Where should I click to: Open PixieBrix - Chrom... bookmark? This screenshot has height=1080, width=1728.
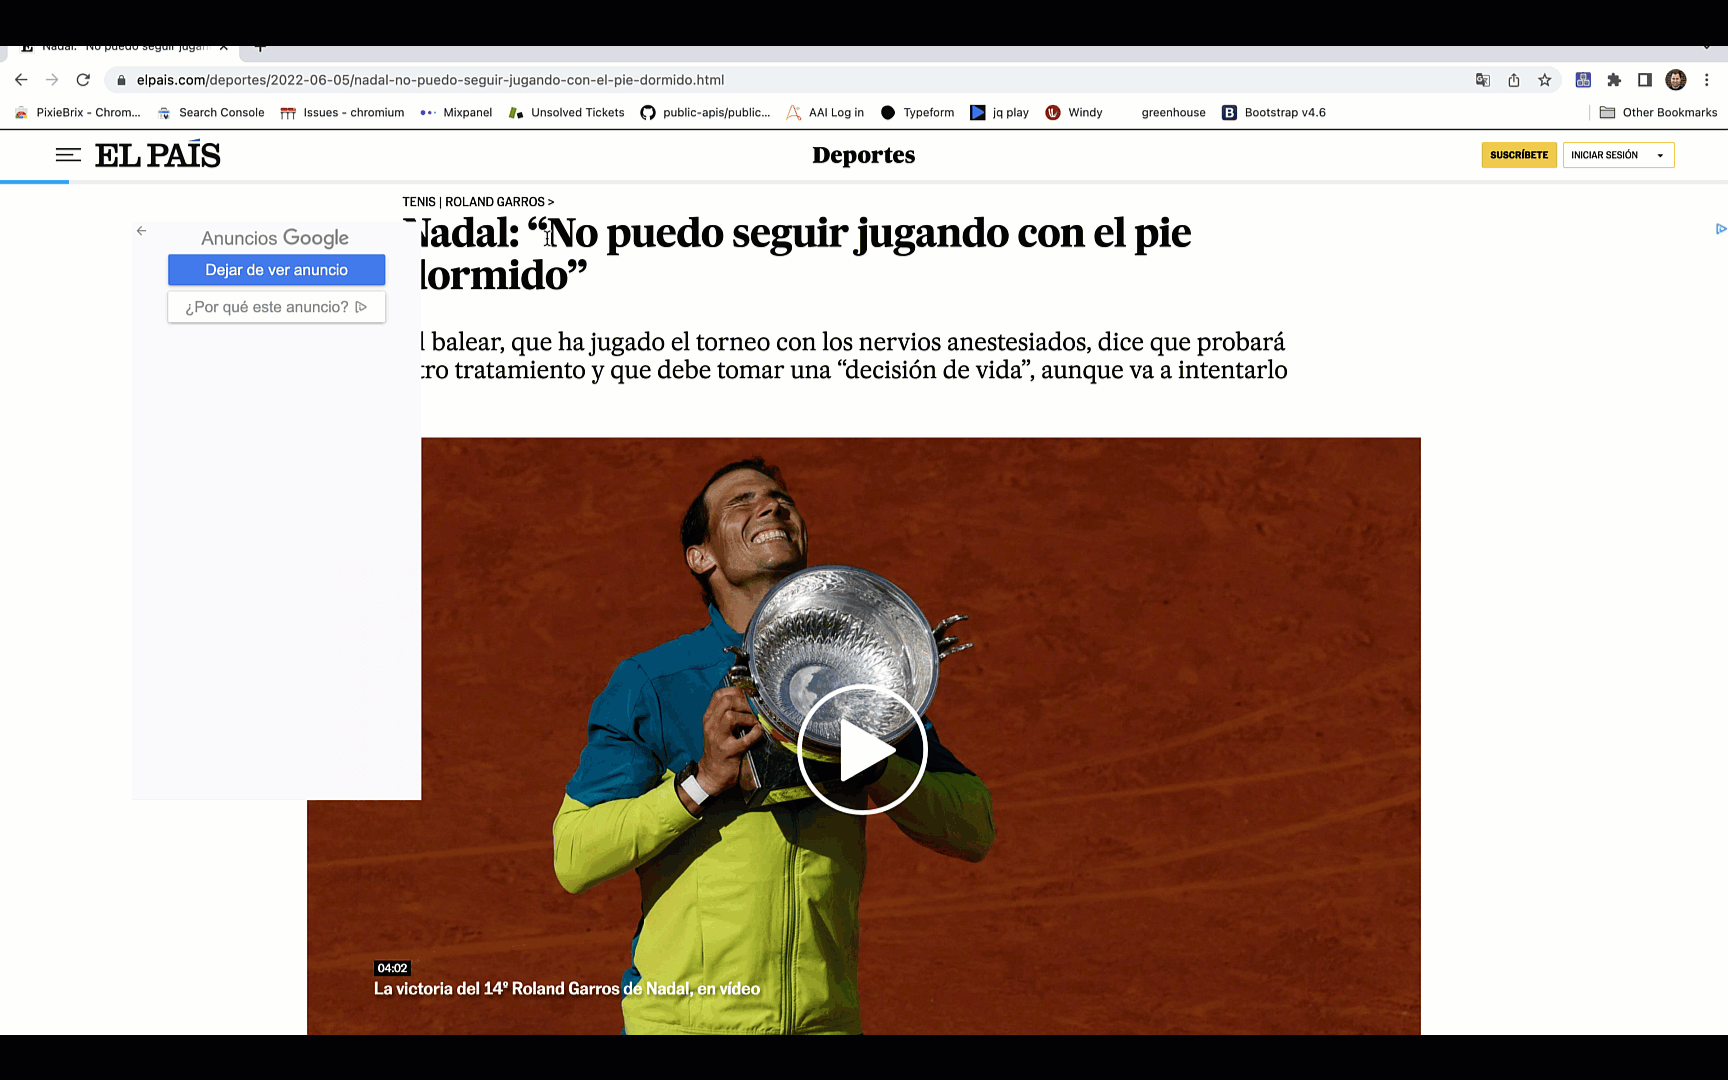click(78, 113)
